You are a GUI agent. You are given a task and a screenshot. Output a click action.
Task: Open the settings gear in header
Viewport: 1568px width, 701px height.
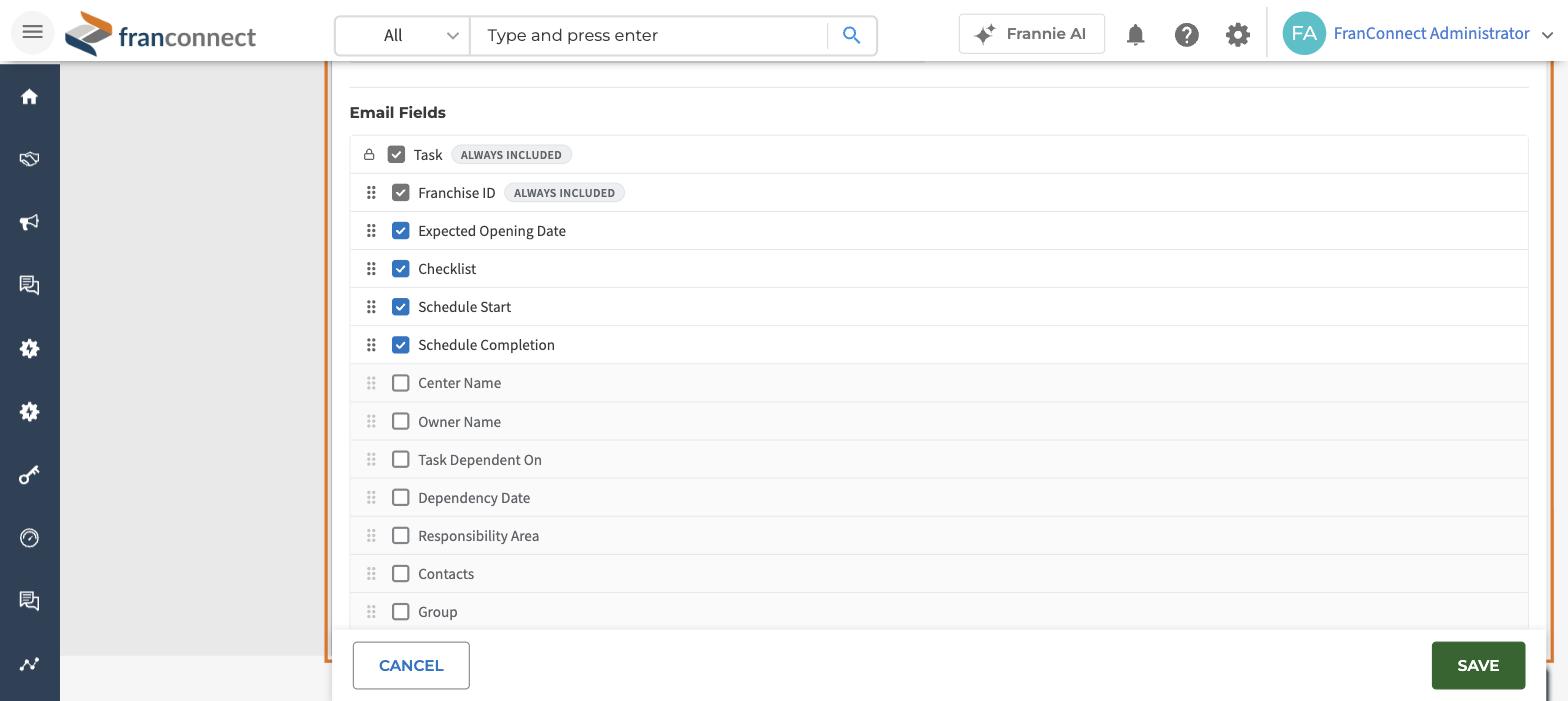(x=1238, y=35)
